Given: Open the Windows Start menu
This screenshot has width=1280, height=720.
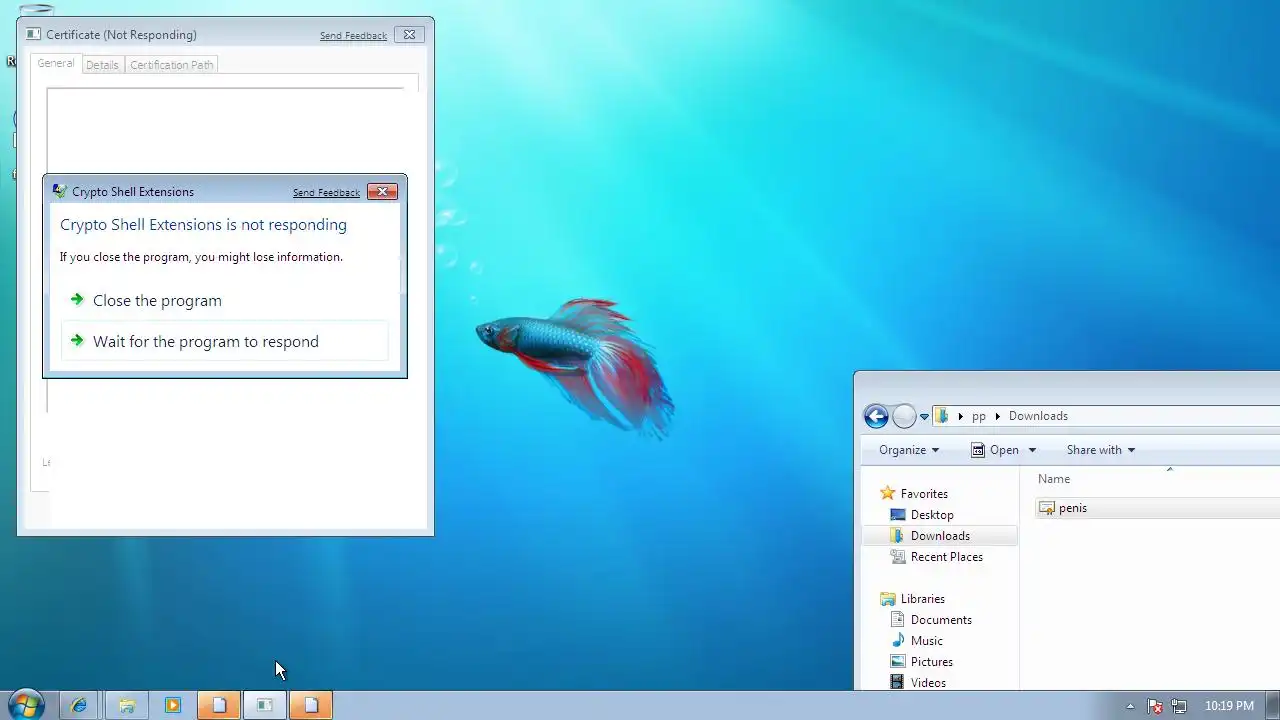Looking at the screenshot, I should click(x=25, y=705).
